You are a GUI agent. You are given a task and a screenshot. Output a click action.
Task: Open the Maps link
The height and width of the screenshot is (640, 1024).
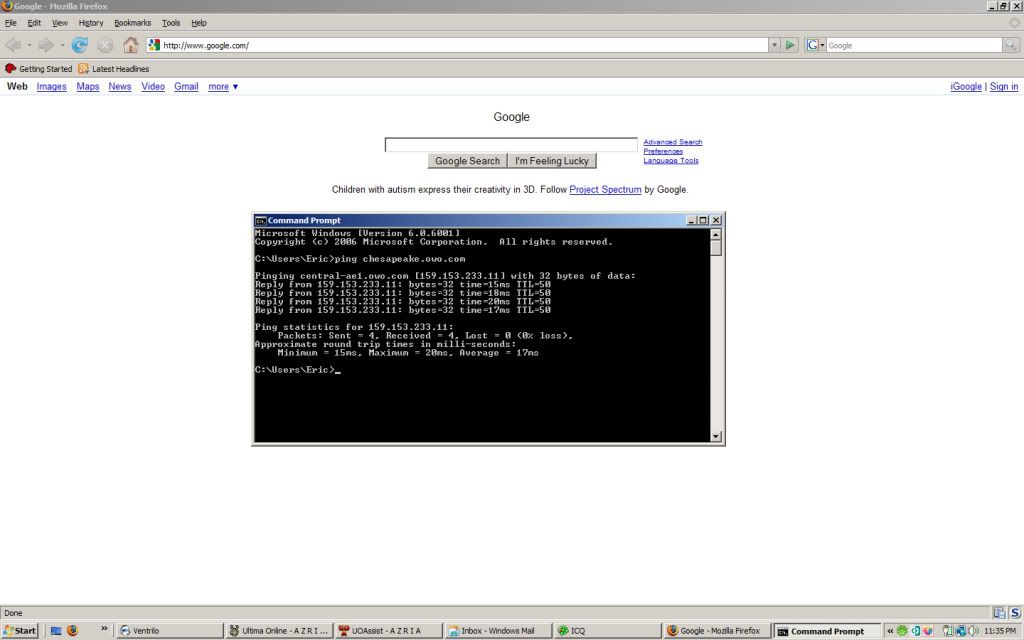point(88,86)
